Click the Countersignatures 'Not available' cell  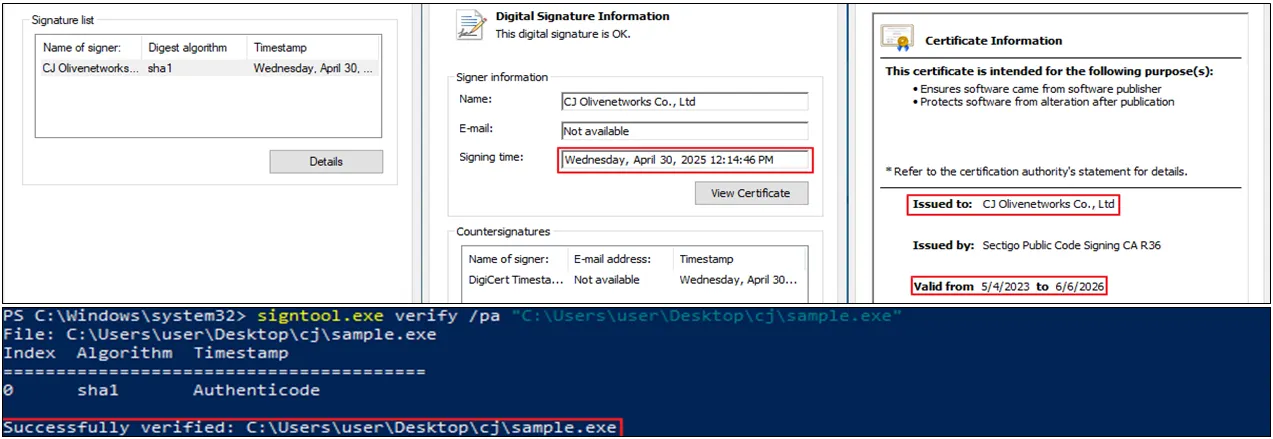pyautogui.click(x=607, y=280)
